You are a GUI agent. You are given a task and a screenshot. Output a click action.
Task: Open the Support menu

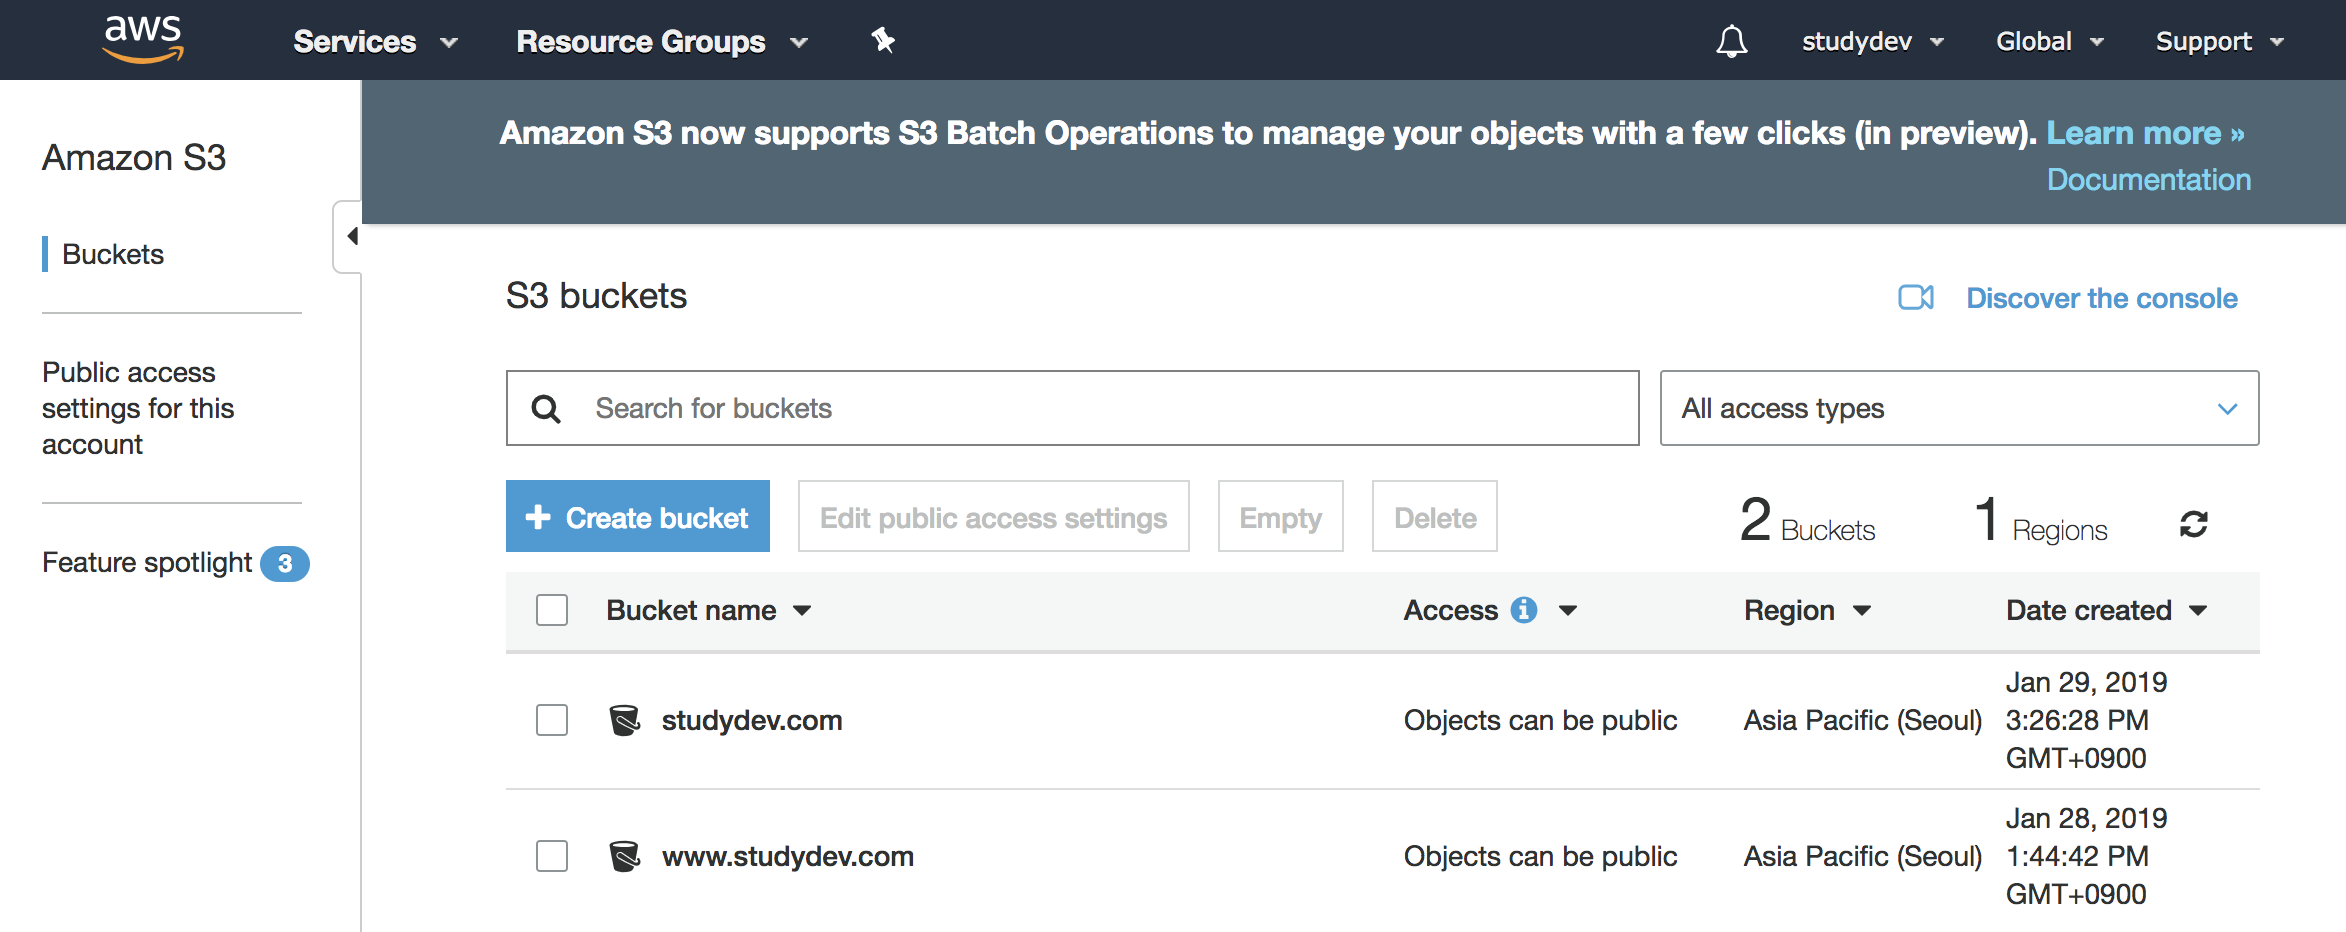click(x=2220, y=42)
